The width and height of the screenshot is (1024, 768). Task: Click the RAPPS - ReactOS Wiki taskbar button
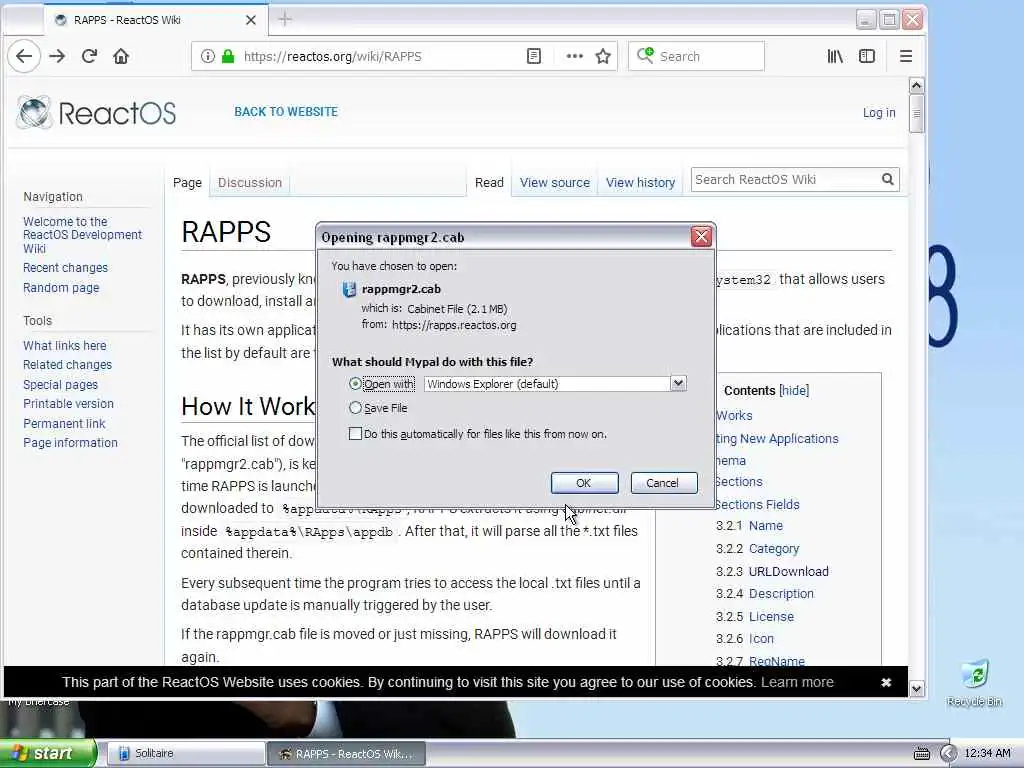347,754
